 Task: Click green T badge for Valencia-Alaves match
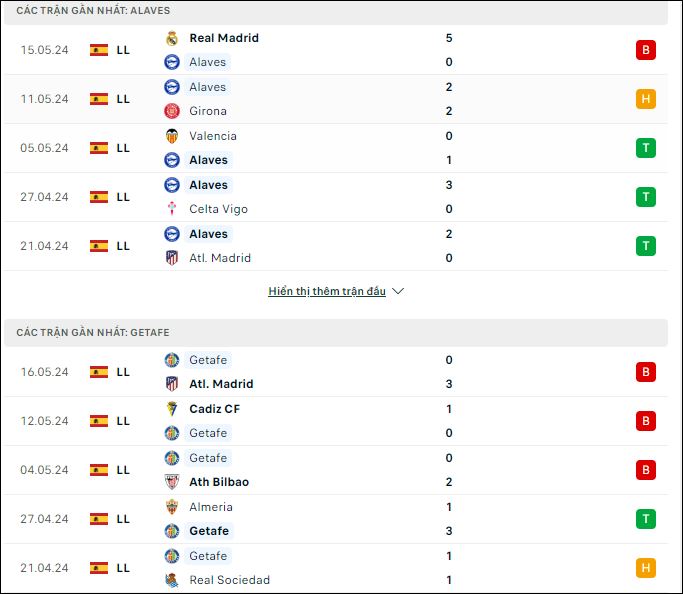(x=646, y=148)
